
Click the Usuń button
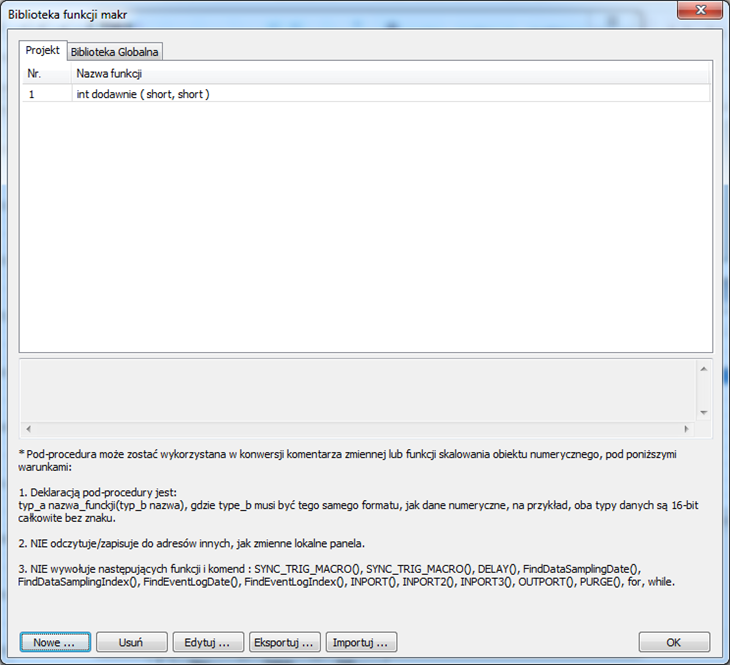coord(131,642)
